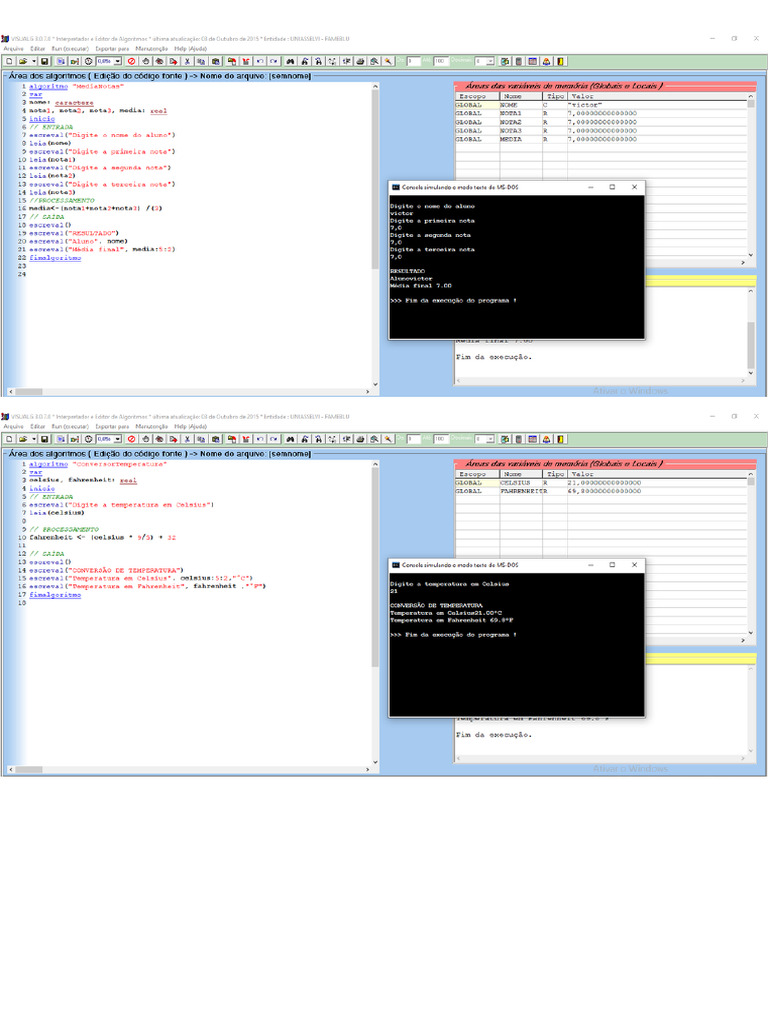
Task: Click calculator icon in bottom window toolbar
Action: 519,439
